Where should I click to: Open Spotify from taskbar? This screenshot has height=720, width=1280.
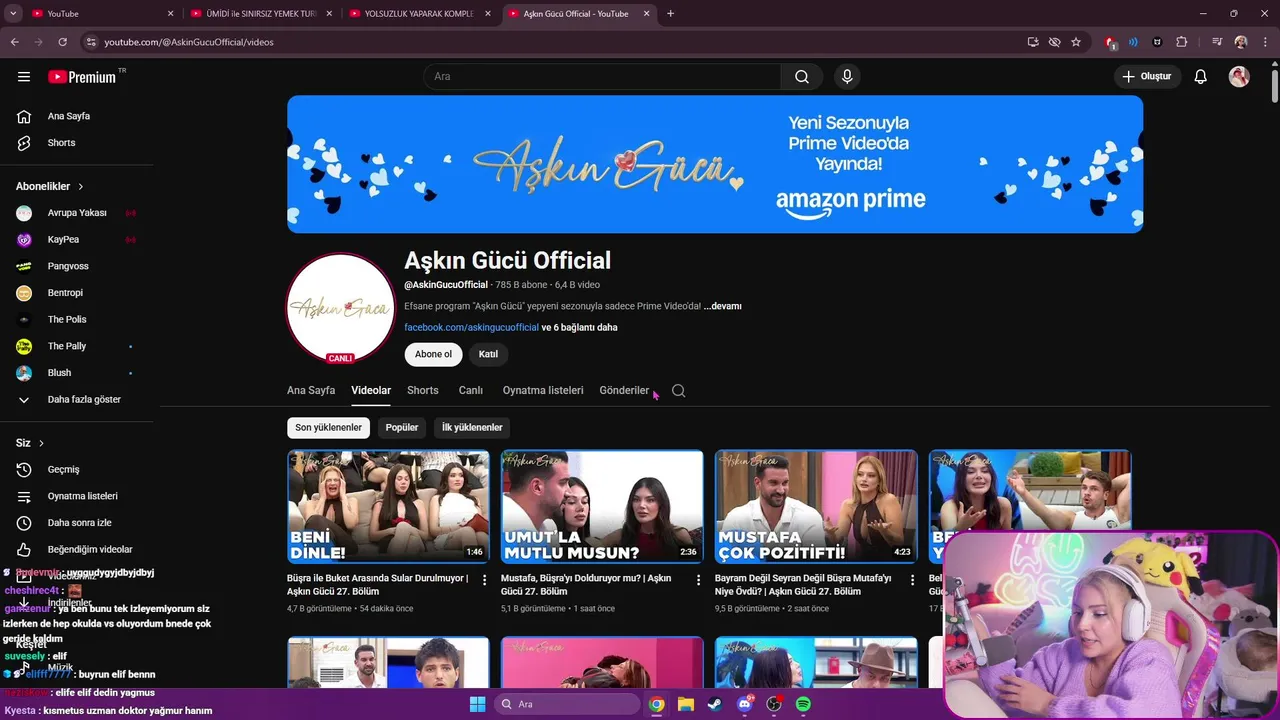pos(803,704)
